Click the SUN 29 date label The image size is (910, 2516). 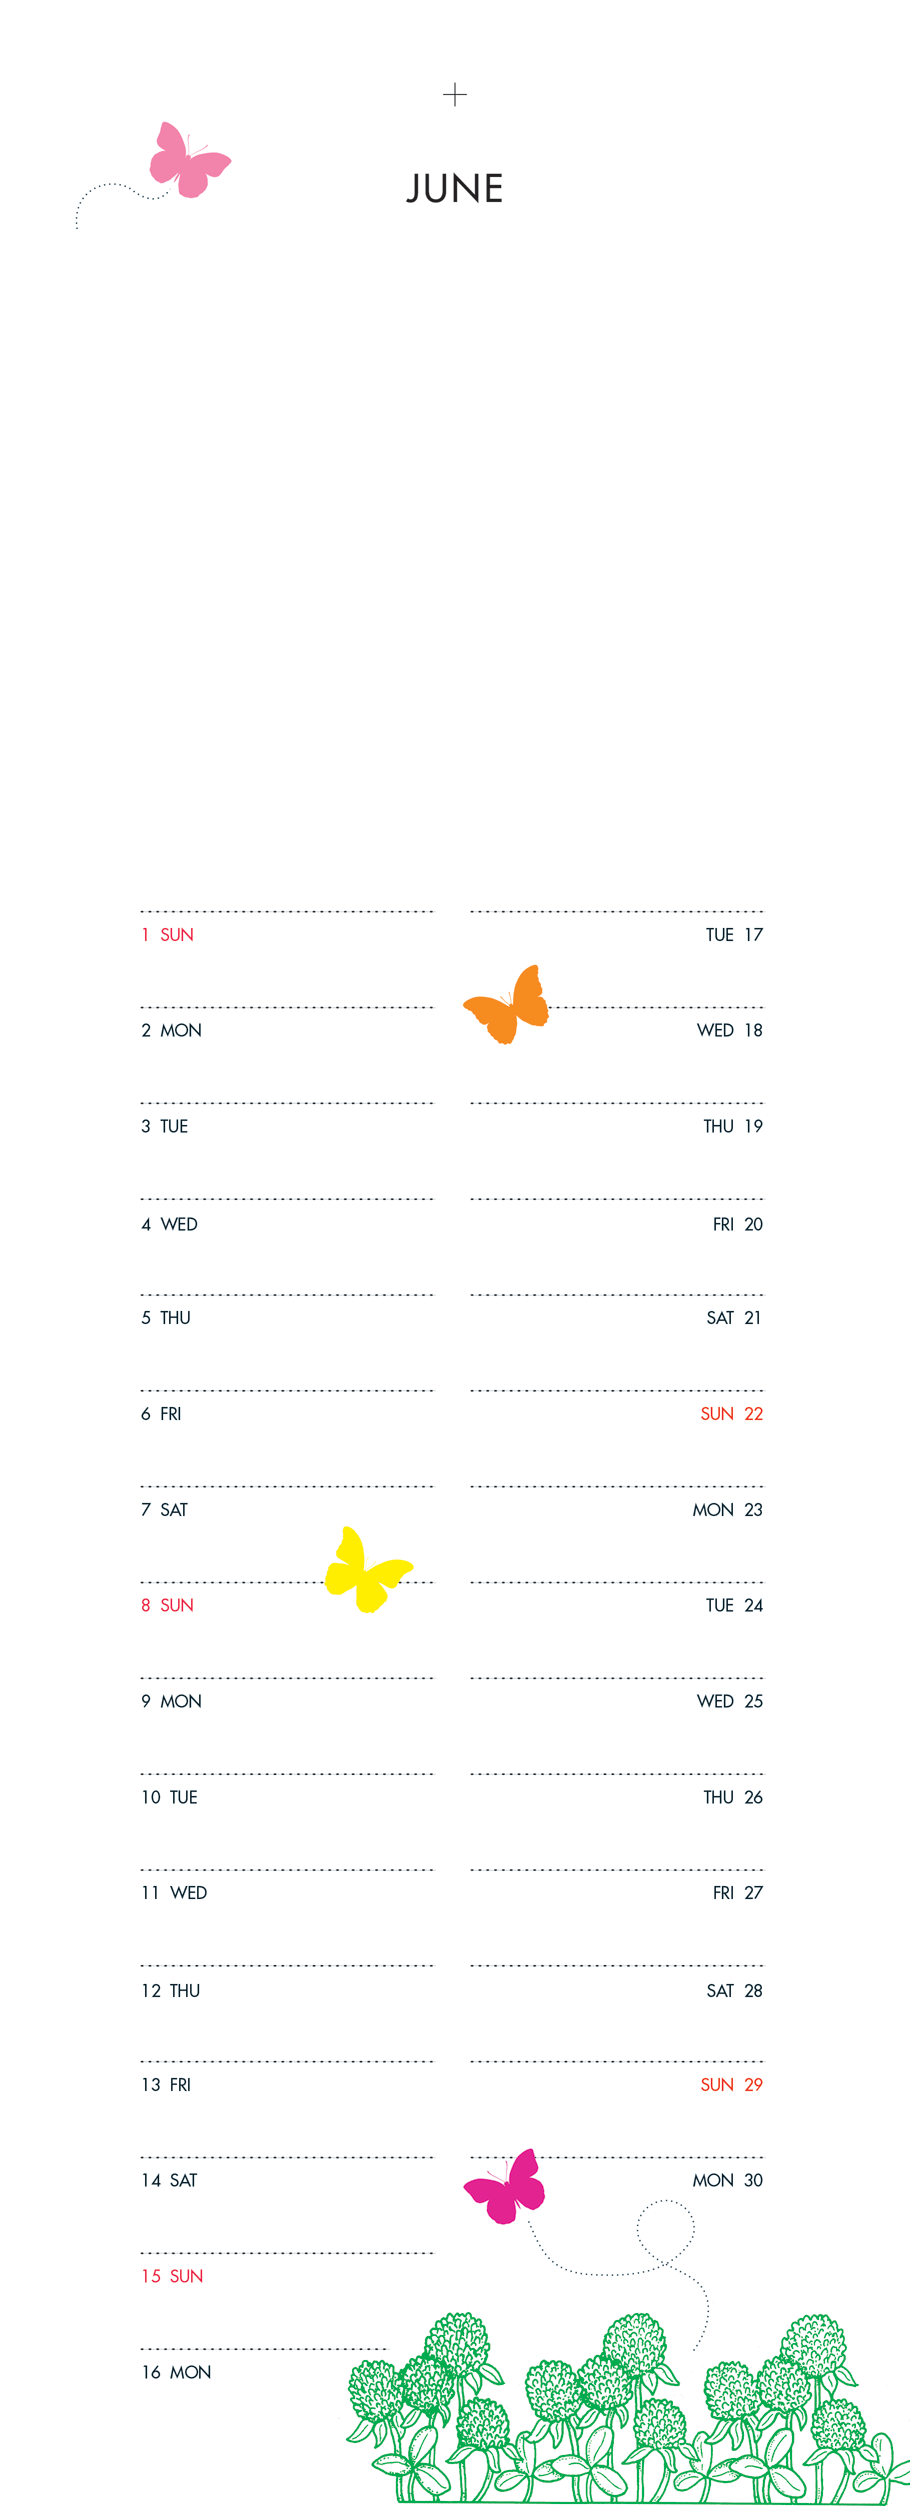coord(731,2085)
